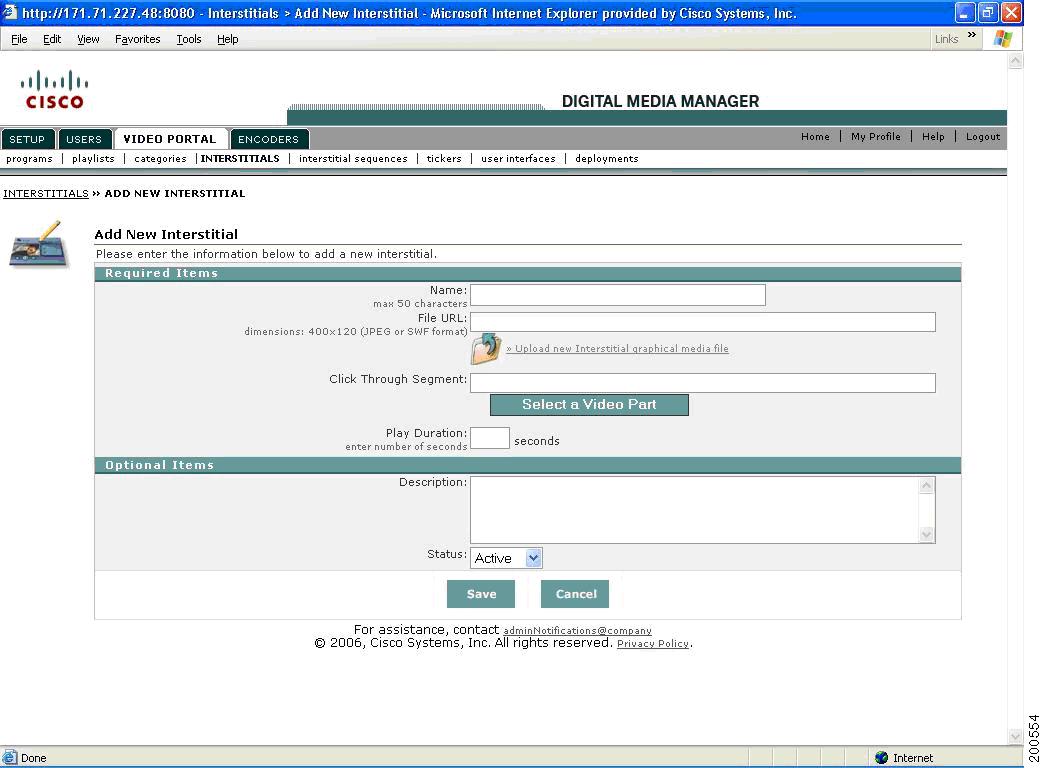Click the Add New Interstitial page icon
The height and width of the screenshot is (768, 1042).
[39, 244]
